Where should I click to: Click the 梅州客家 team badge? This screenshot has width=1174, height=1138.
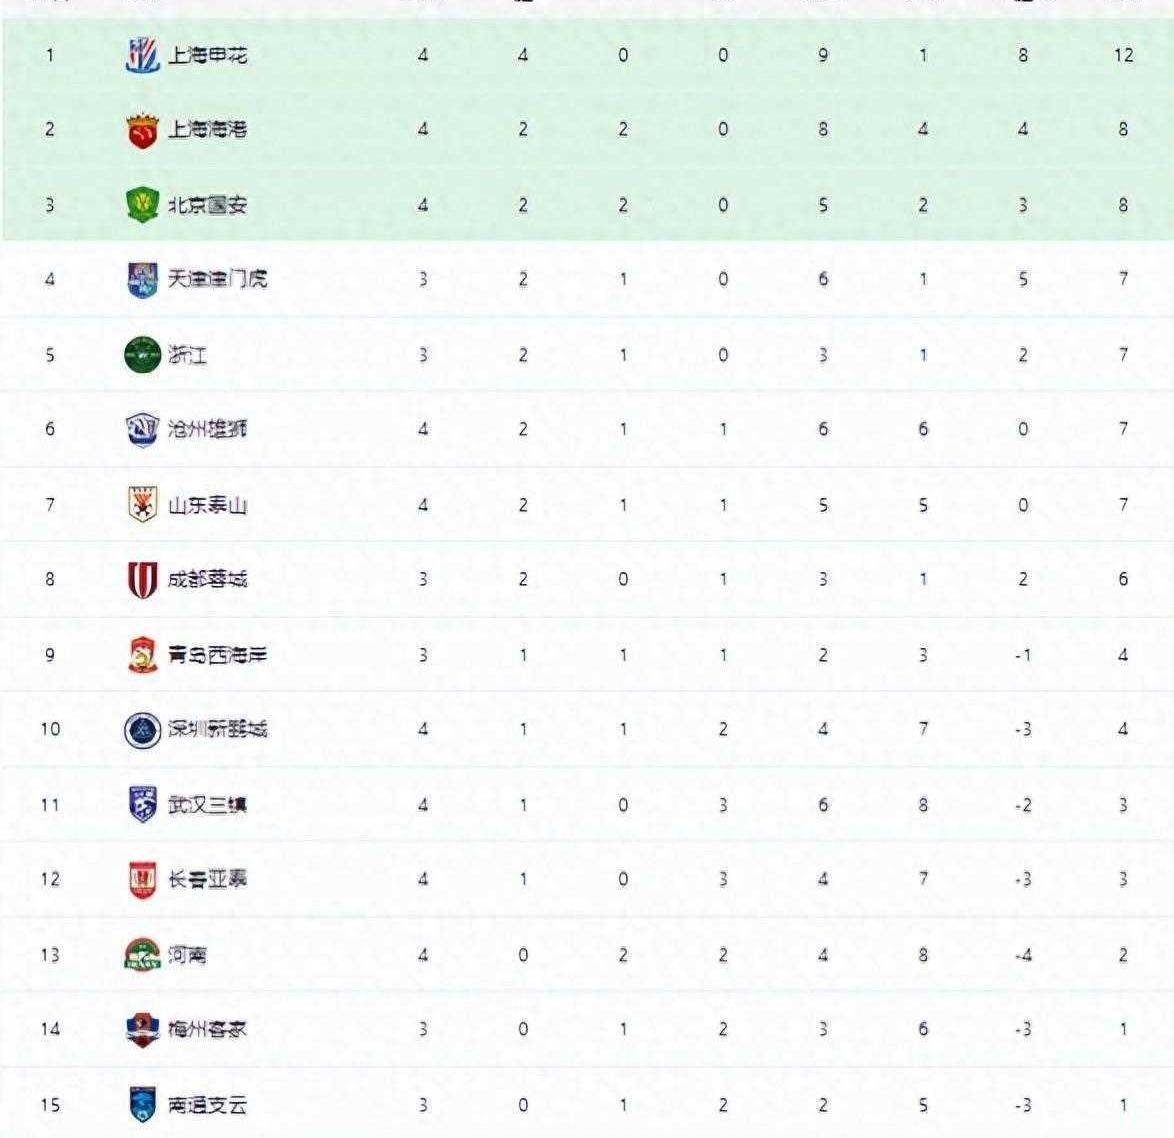click(x=142, y=1030)
